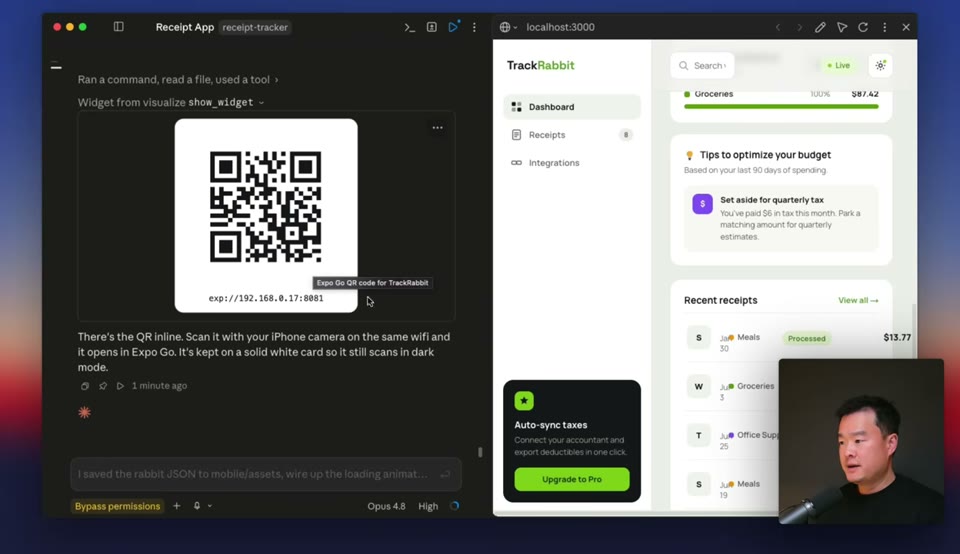Click the S avatar of Meals $13.77 receipt
960x554 pixels.
click(699, 338)
